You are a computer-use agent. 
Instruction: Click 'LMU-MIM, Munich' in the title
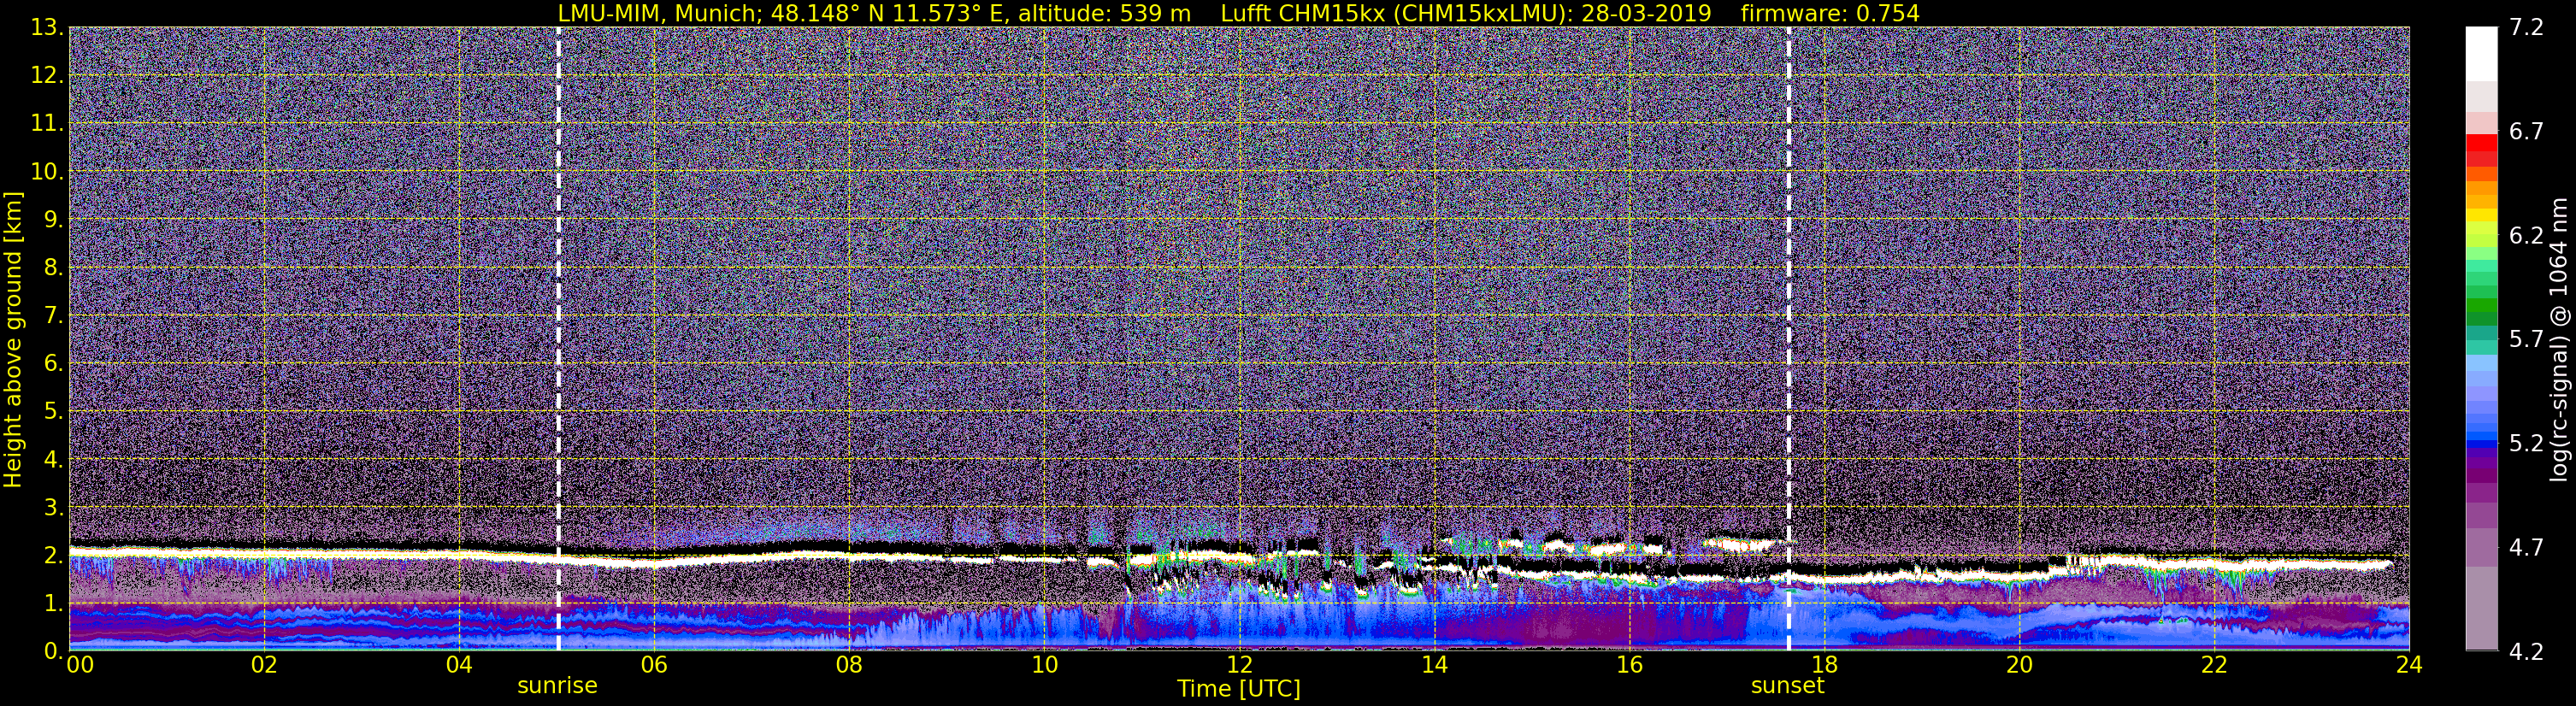[656, 14]
